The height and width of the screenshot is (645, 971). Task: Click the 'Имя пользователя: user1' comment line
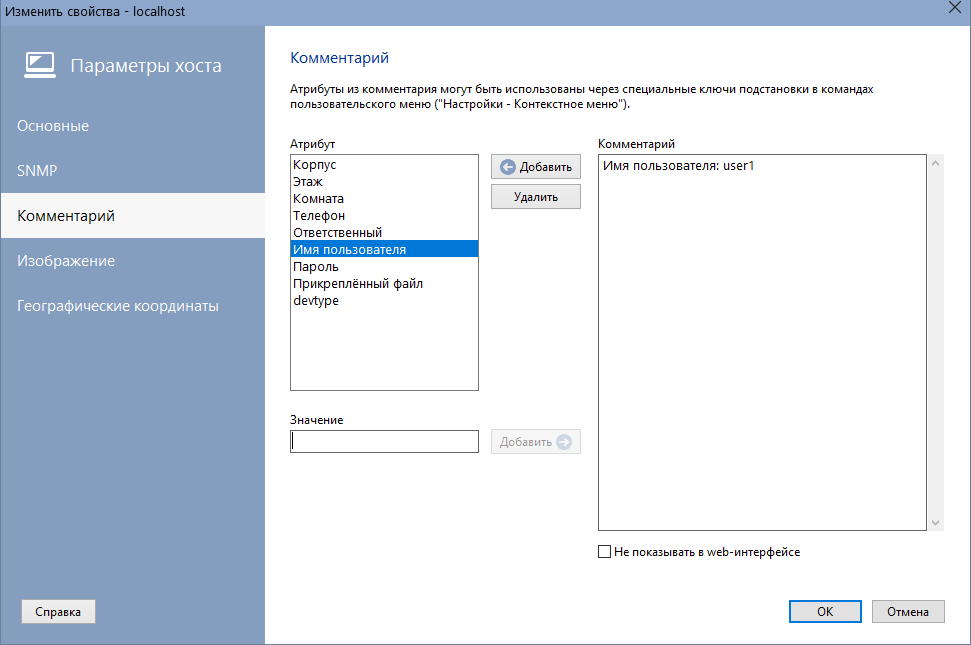pos(678,166)
